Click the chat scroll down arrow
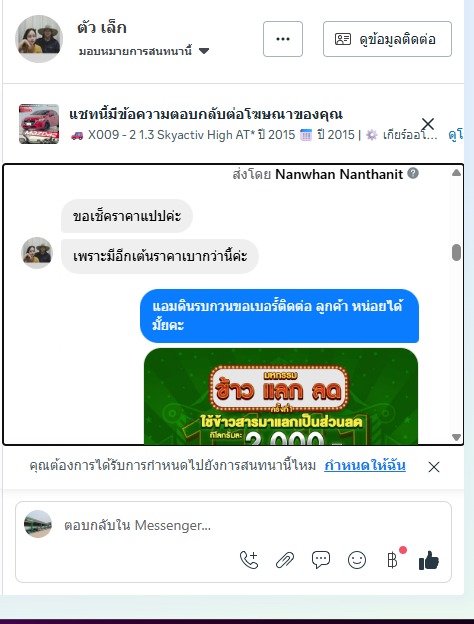This screenshot has width=474, height=624. point(456,437)
